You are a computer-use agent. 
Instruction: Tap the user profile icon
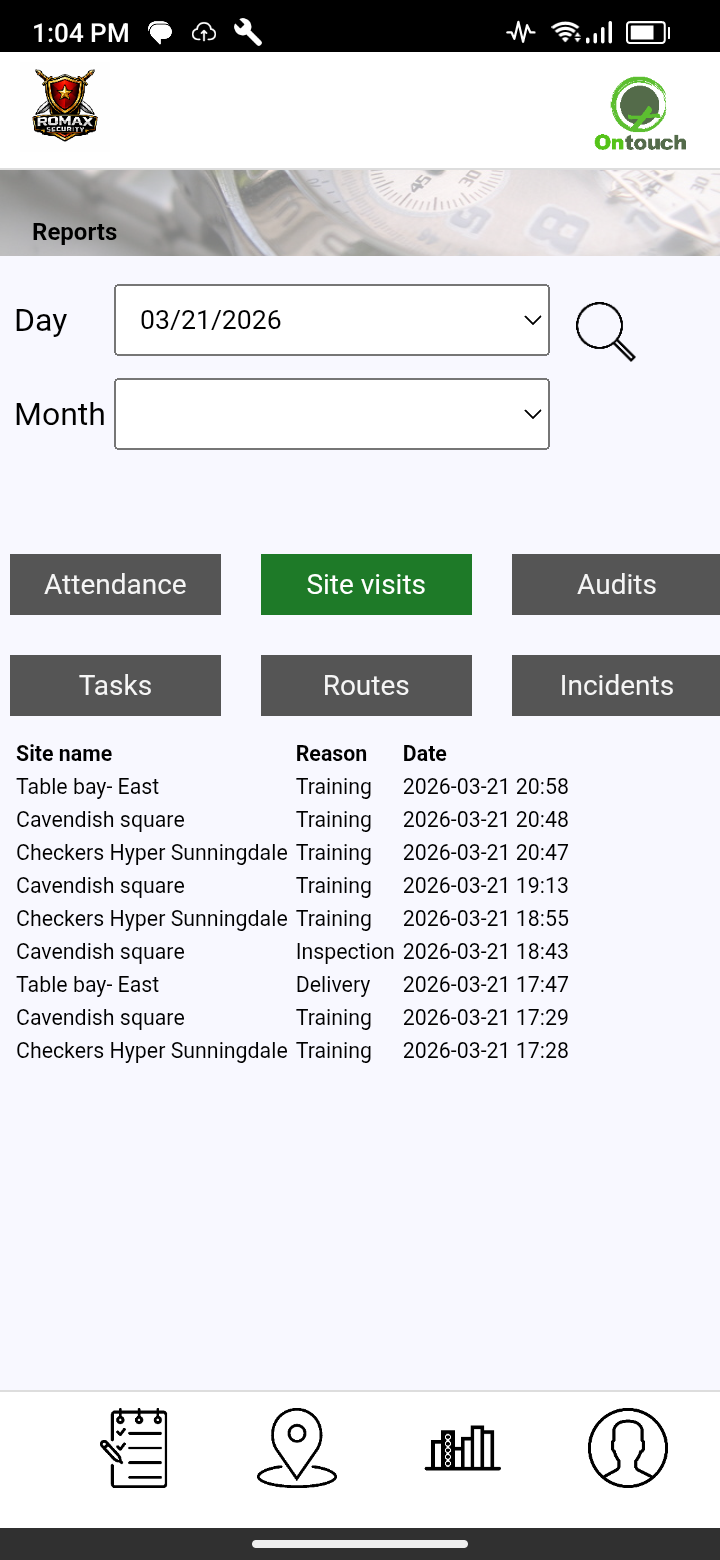(627, 1447)
